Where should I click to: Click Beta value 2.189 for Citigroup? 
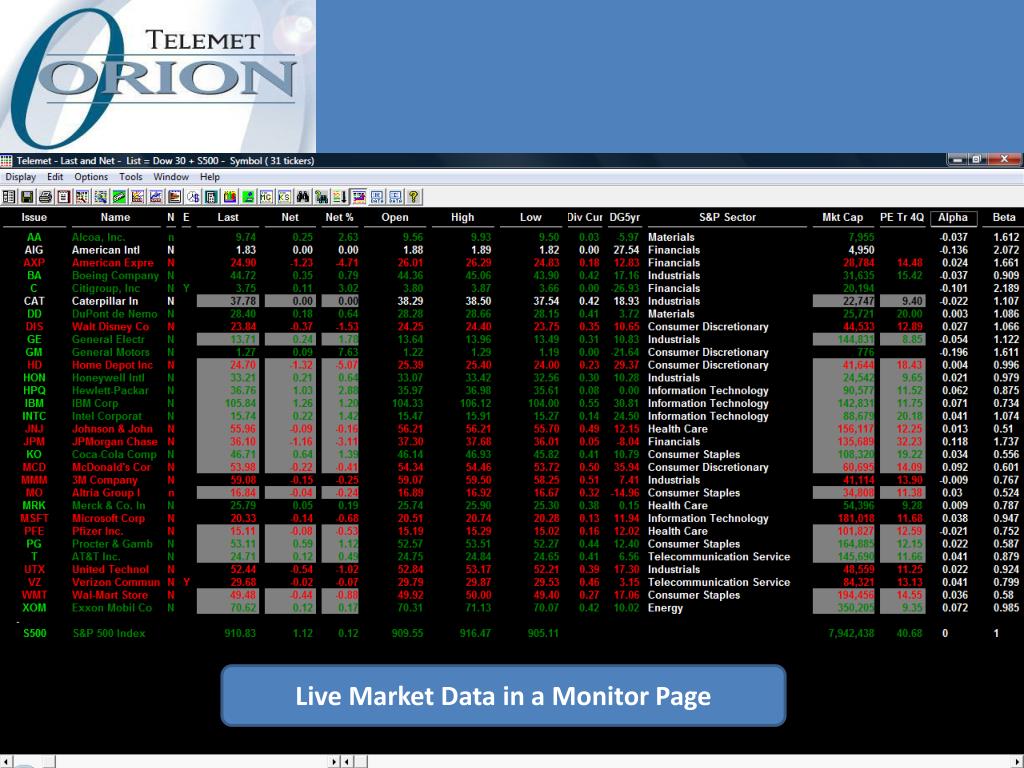(1006, 288)
